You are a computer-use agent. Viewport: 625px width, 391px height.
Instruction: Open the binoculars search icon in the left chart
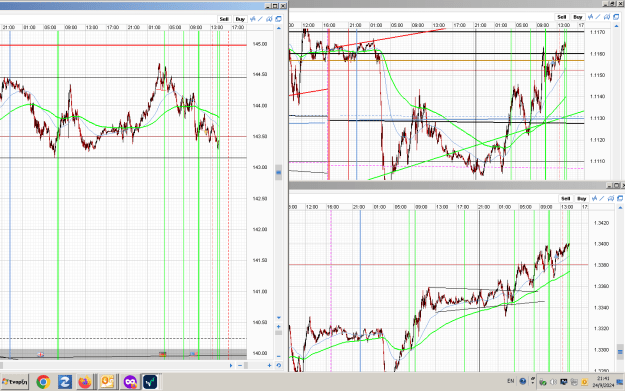[269, 19]
